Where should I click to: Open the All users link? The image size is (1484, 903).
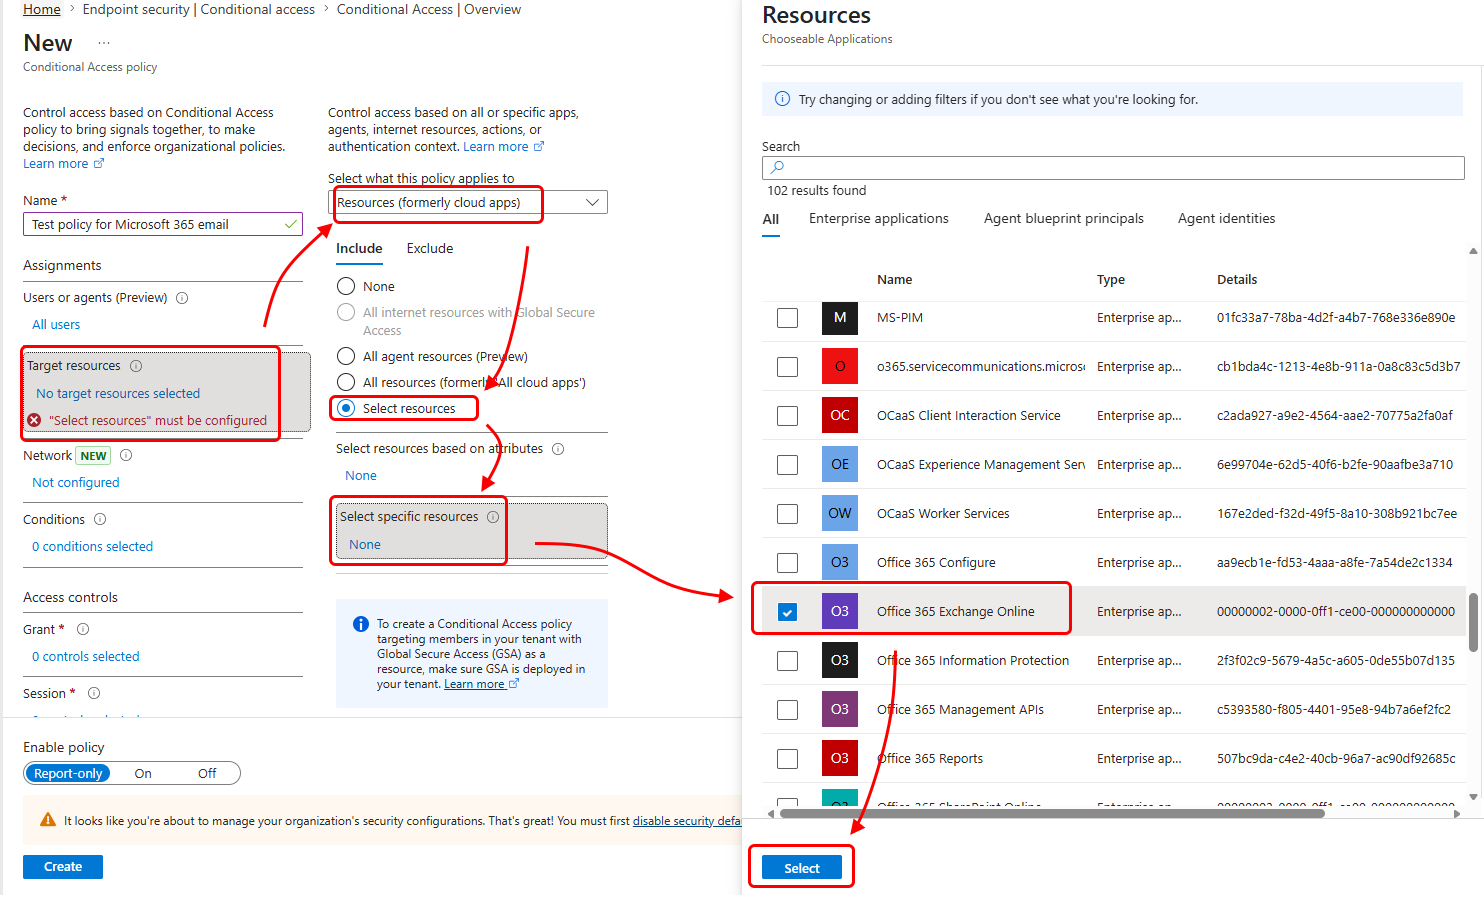pyautogui.click(x=56, y=324)
